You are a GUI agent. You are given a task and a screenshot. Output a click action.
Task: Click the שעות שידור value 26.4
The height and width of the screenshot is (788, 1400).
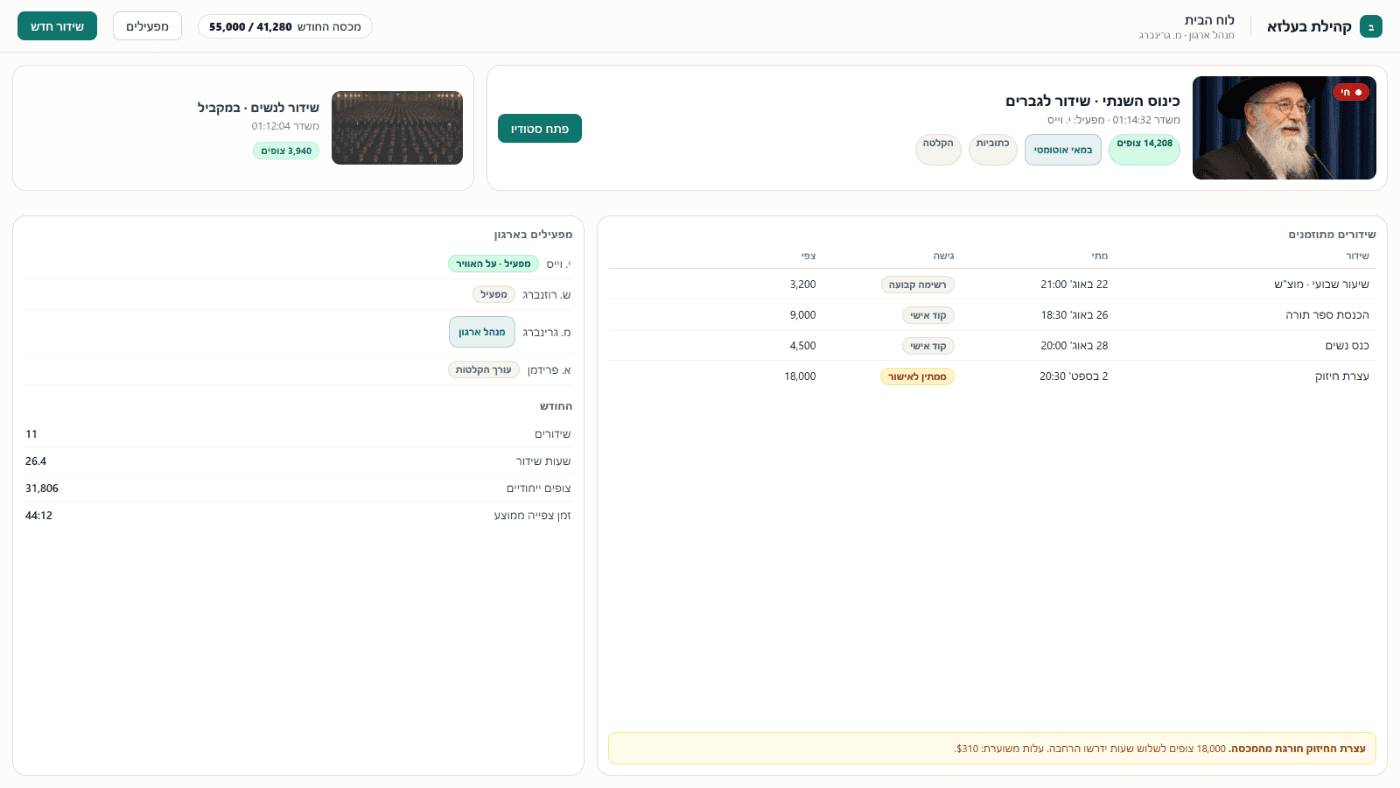[x=36, y=461]
